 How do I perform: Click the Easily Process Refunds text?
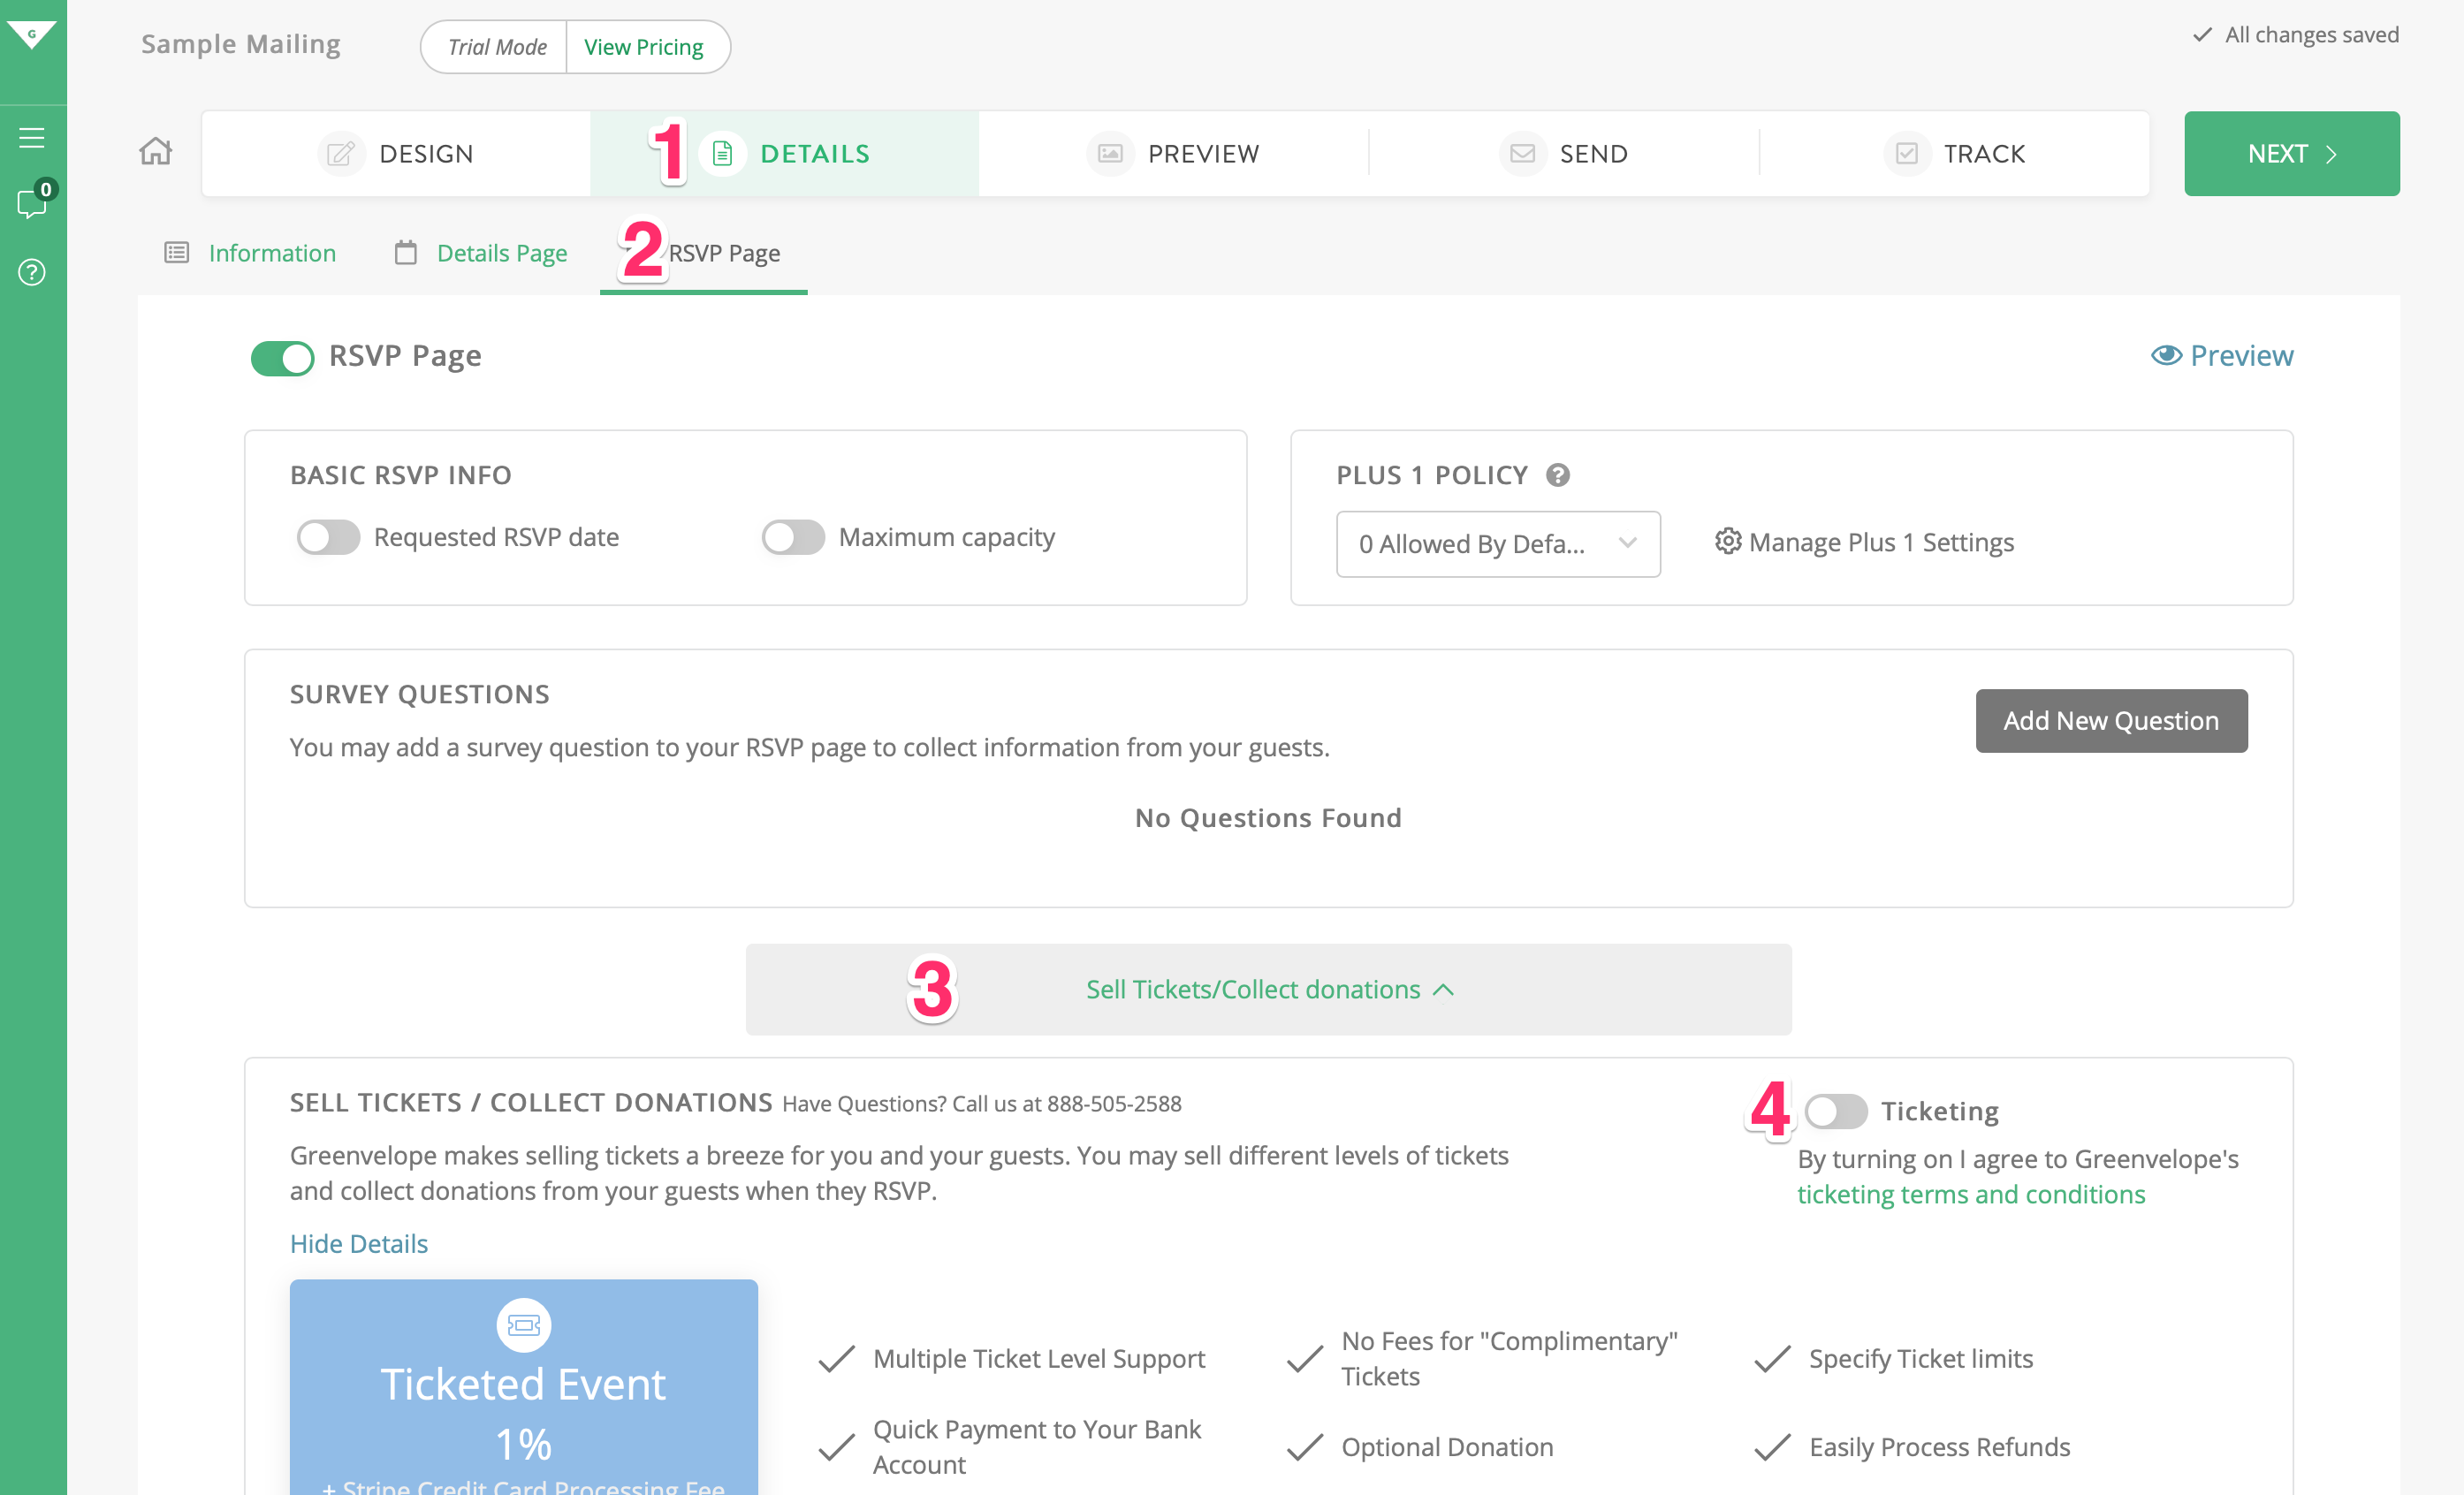(1939, 1446)
